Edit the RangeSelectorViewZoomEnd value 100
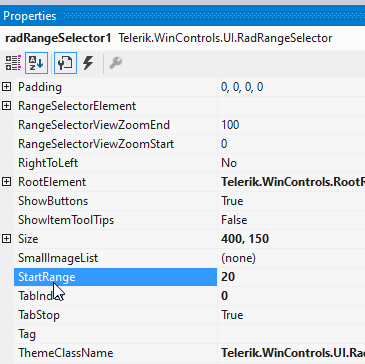Image resolution: width=365 pixels, height=364 pixels. [291, 125]
